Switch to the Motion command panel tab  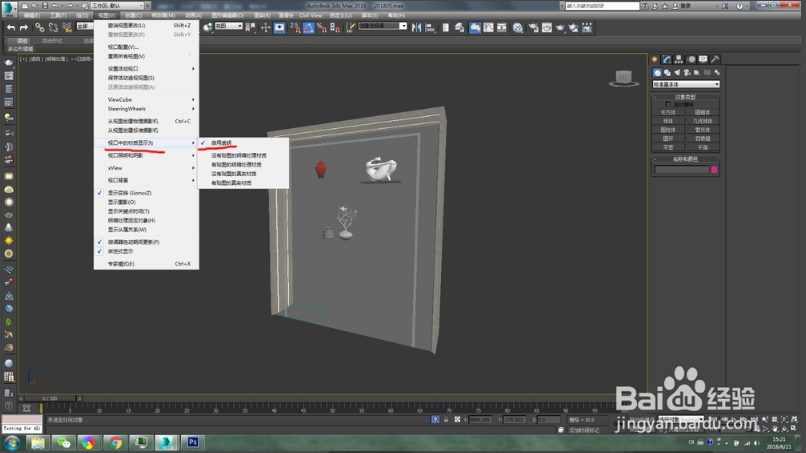click(691, 59)
